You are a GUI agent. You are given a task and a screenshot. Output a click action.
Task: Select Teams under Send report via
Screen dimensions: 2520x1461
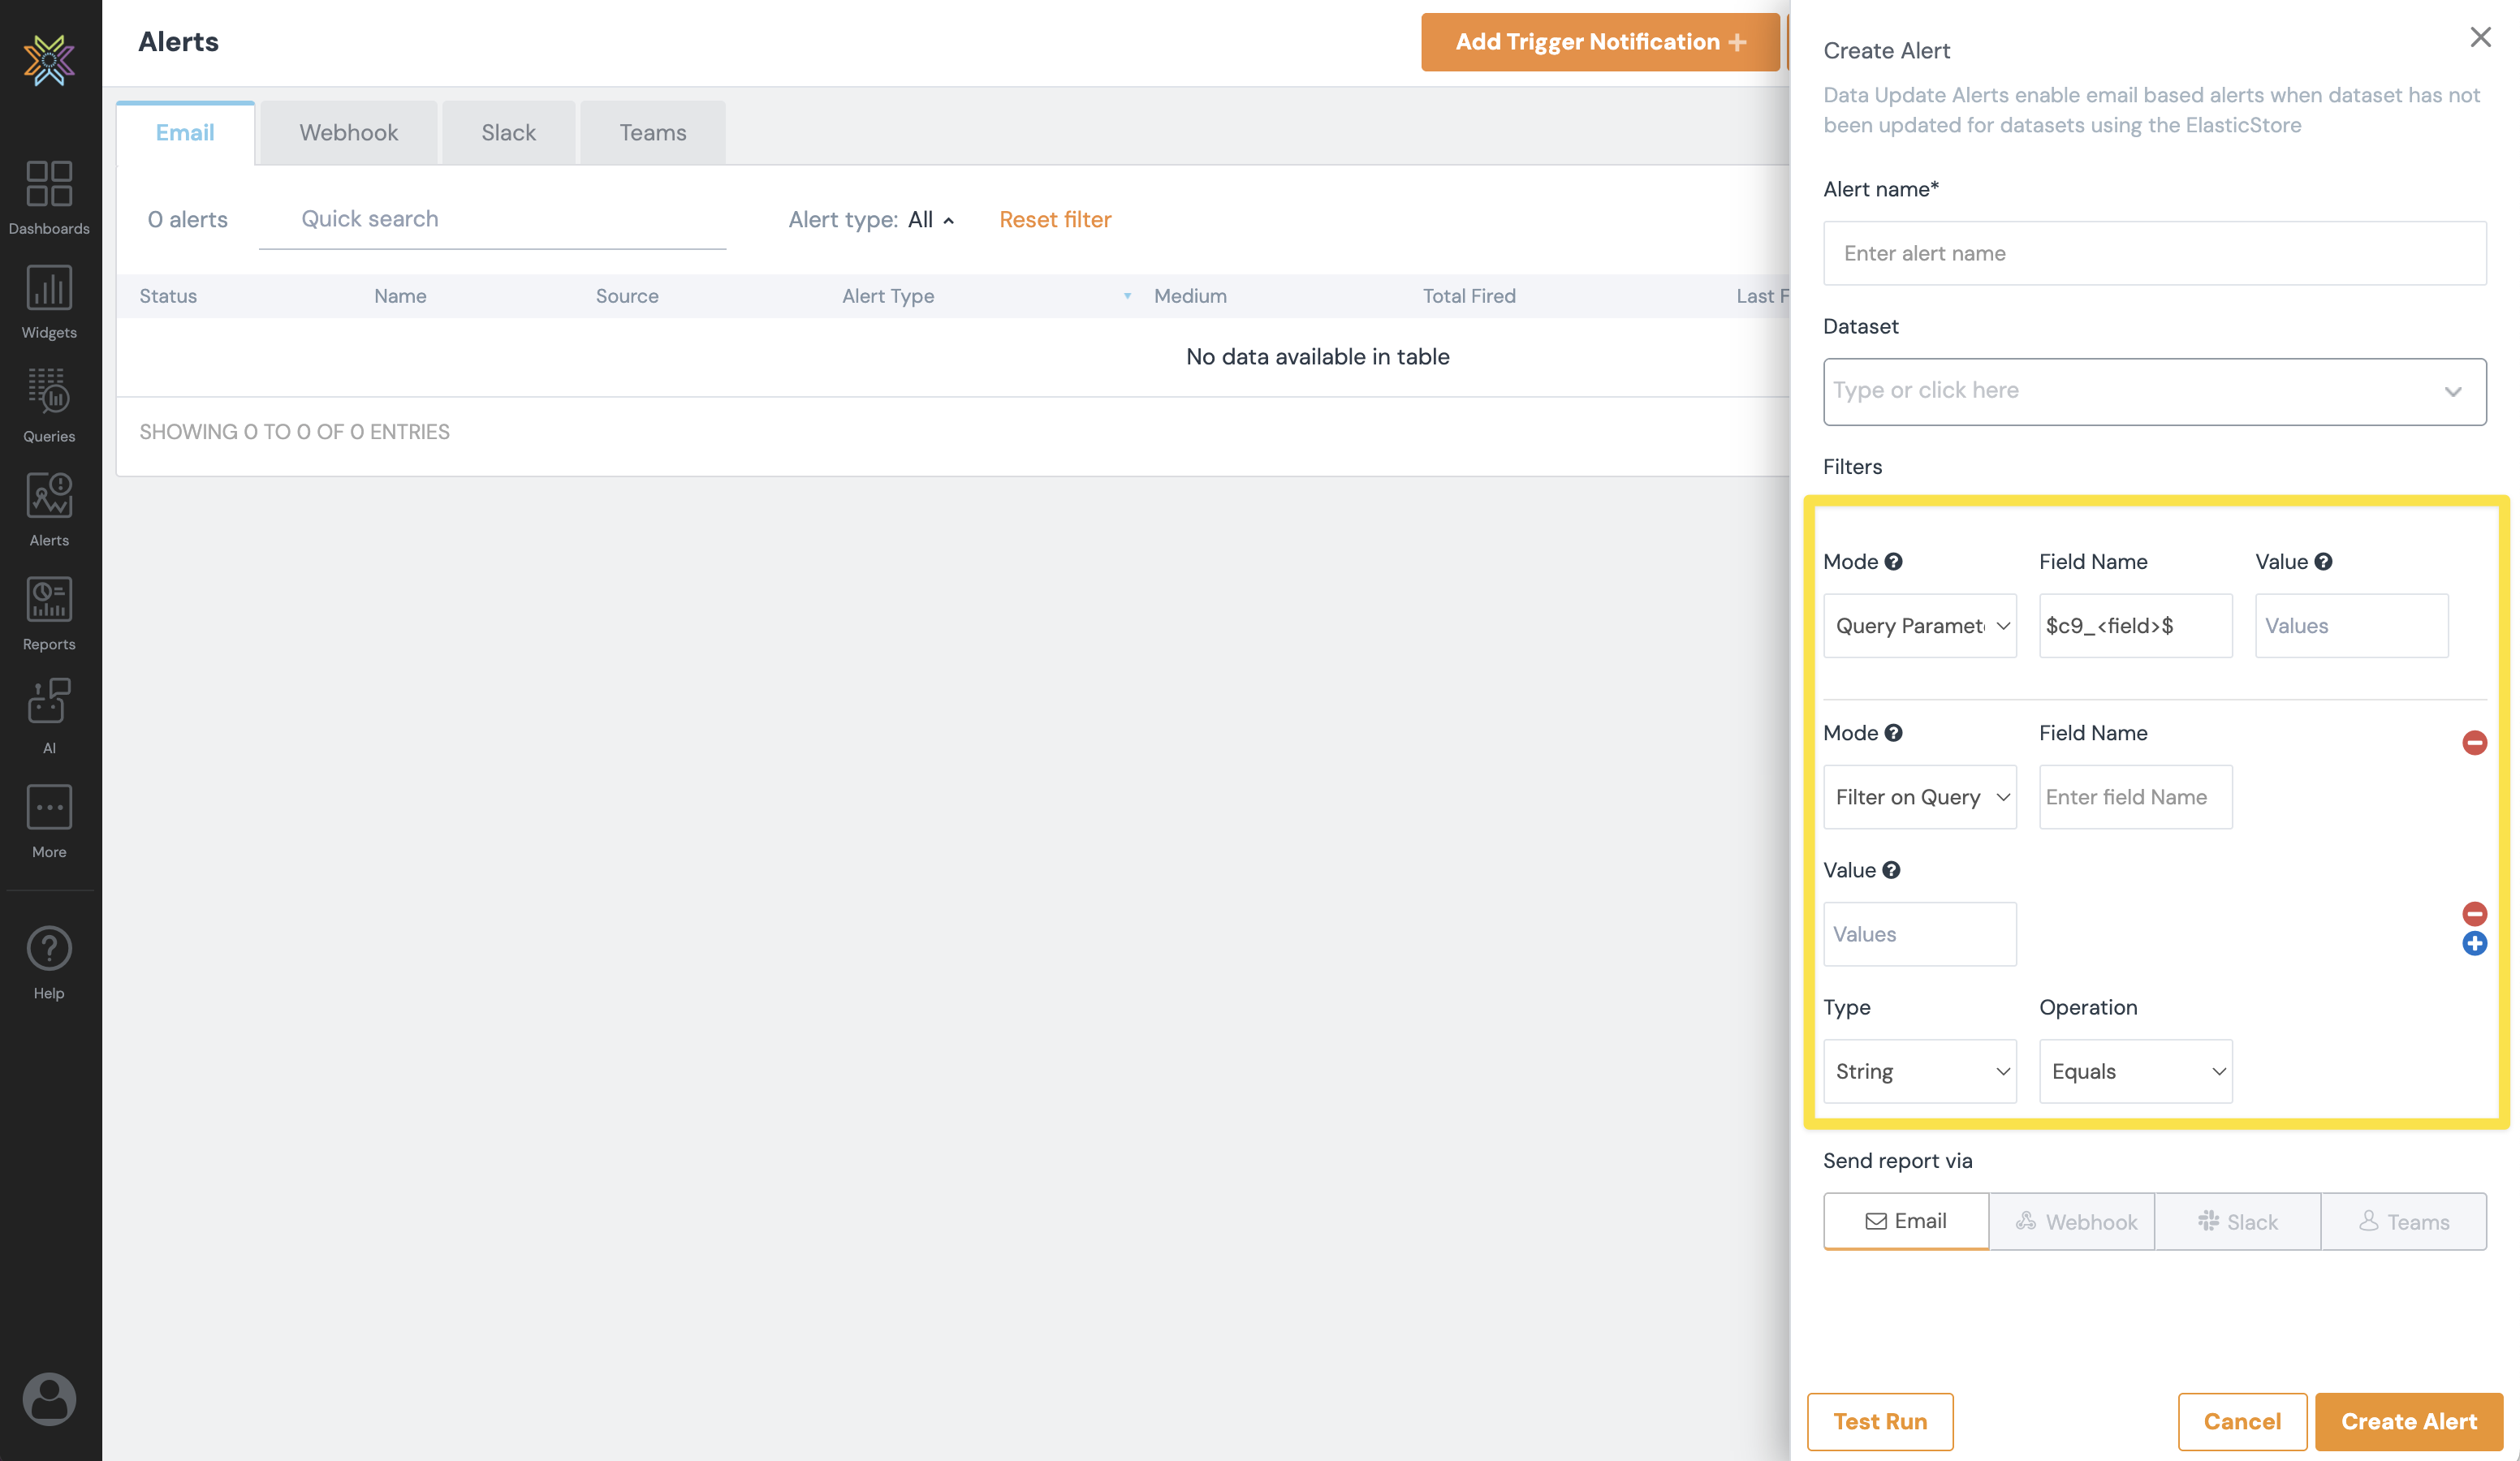pyautogui.click(x=2403, y=1221)
